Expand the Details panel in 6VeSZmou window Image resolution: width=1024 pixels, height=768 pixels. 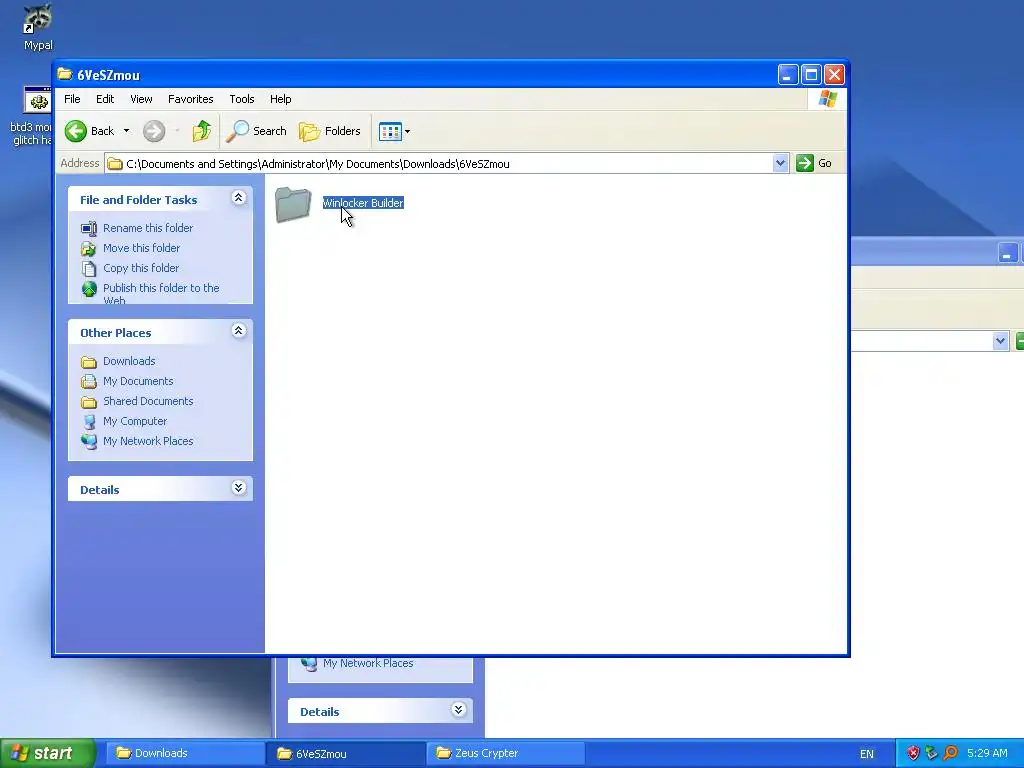(238, 488)
